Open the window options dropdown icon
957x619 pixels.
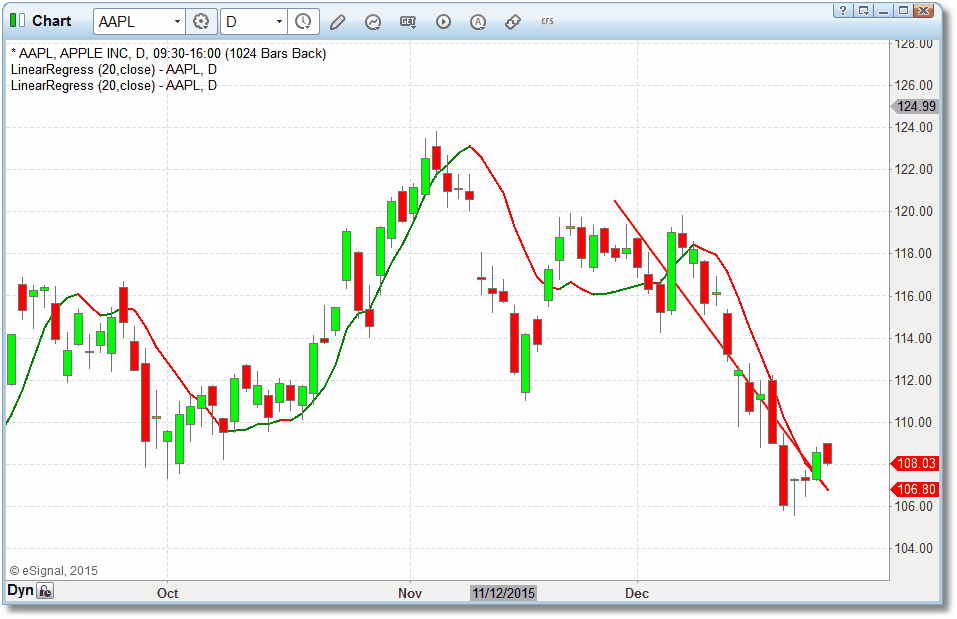tap(863, 10)
